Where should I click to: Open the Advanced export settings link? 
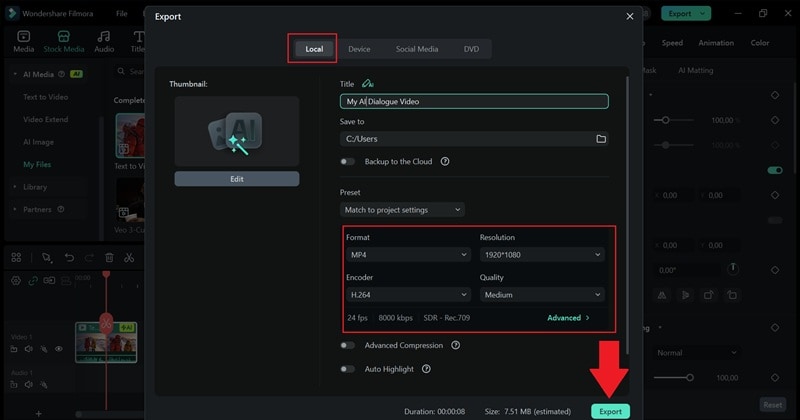point(568,317)
